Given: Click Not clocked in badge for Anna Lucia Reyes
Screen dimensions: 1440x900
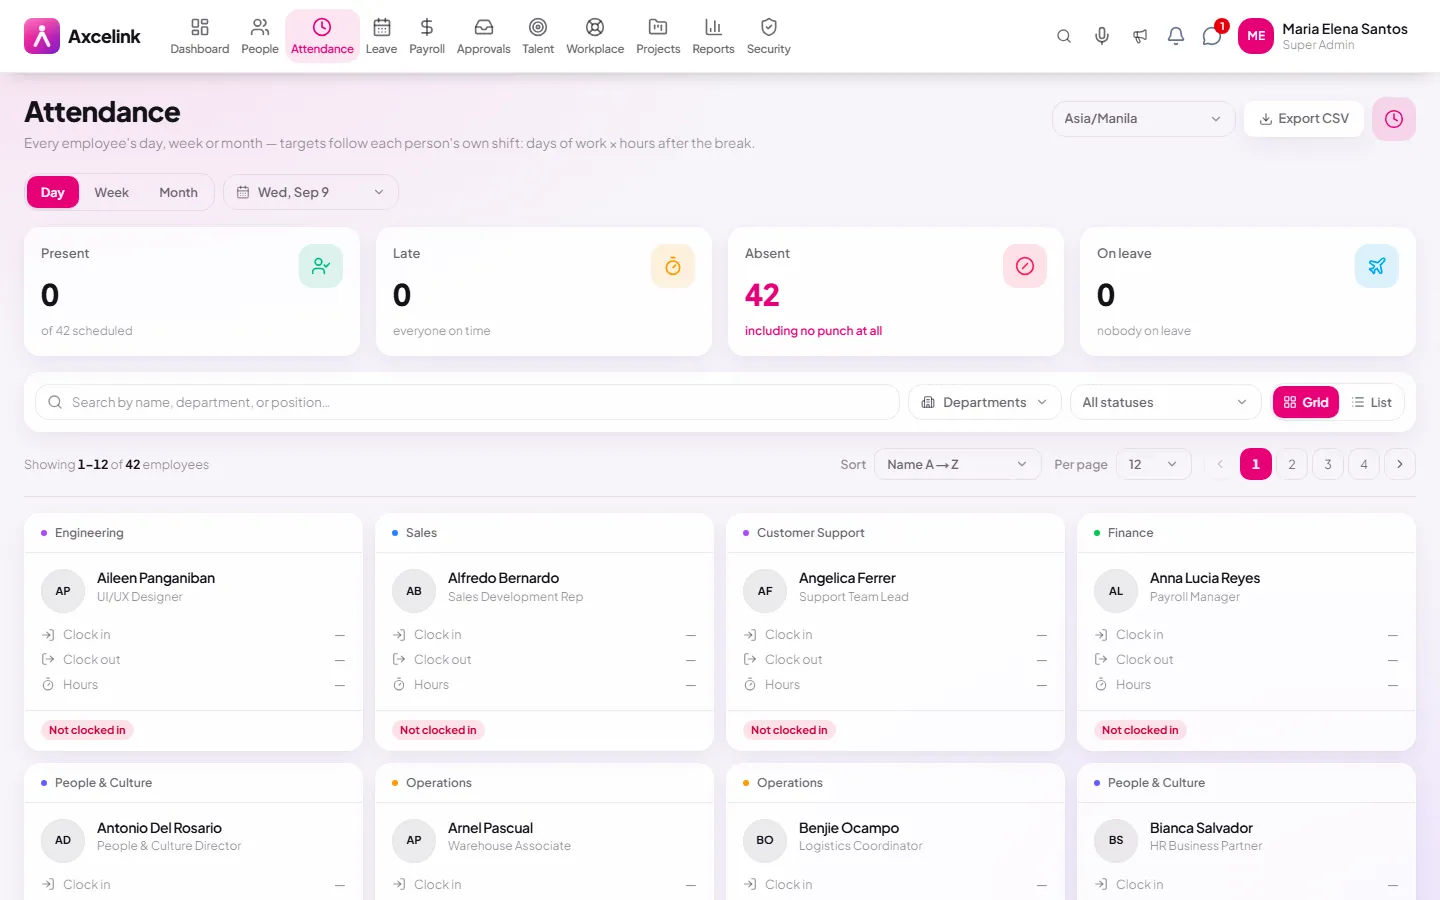Looking at the screenshot, I should pos(1140,730).
